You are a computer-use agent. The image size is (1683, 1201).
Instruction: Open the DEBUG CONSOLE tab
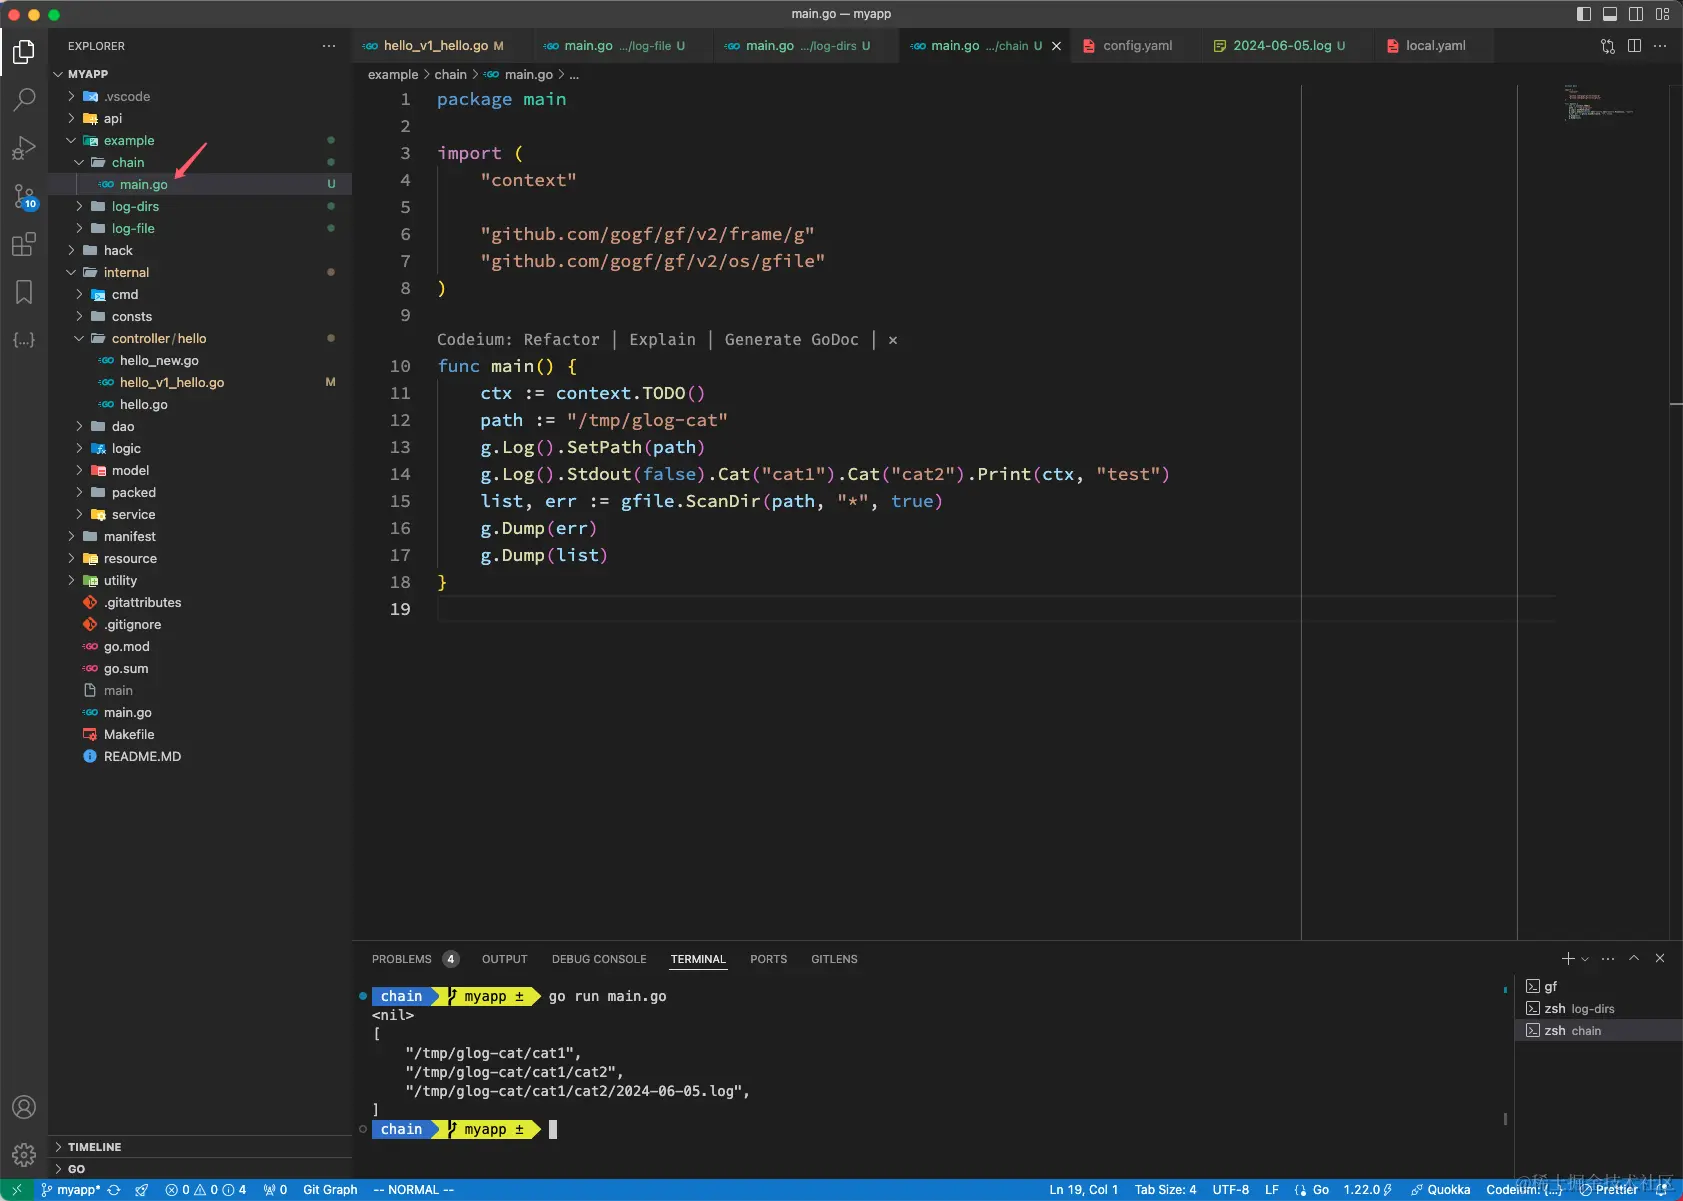tap(599, 959)
